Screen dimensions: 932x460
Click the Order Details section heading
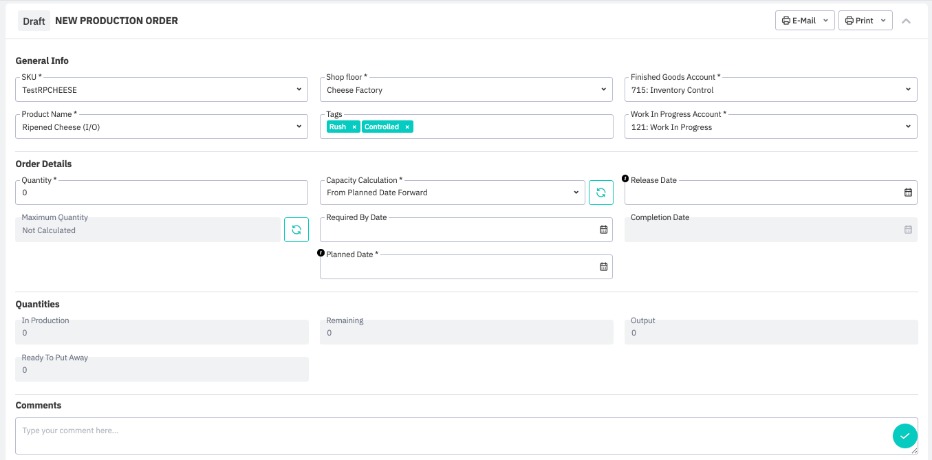pos(43,163)
